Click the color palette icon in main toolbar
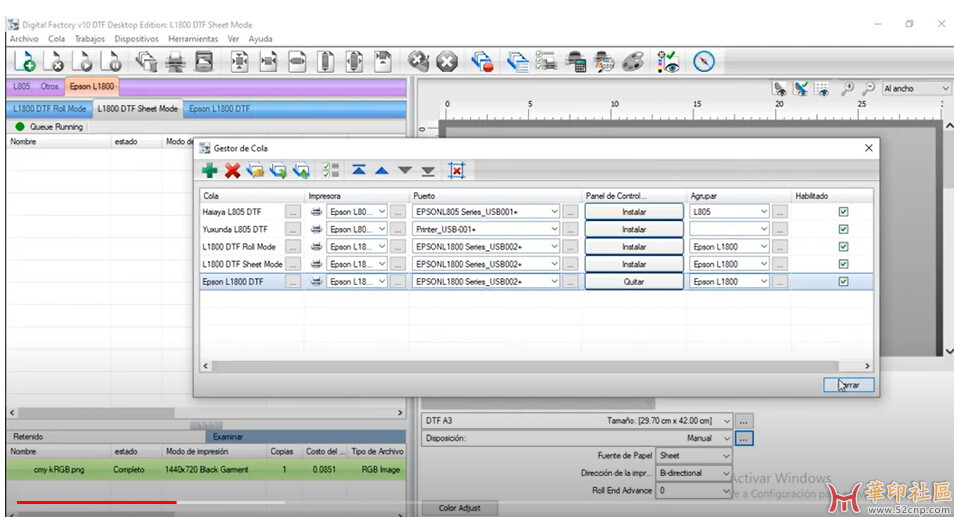Screen dimensions: 954x517 click(x=632, y=62)
